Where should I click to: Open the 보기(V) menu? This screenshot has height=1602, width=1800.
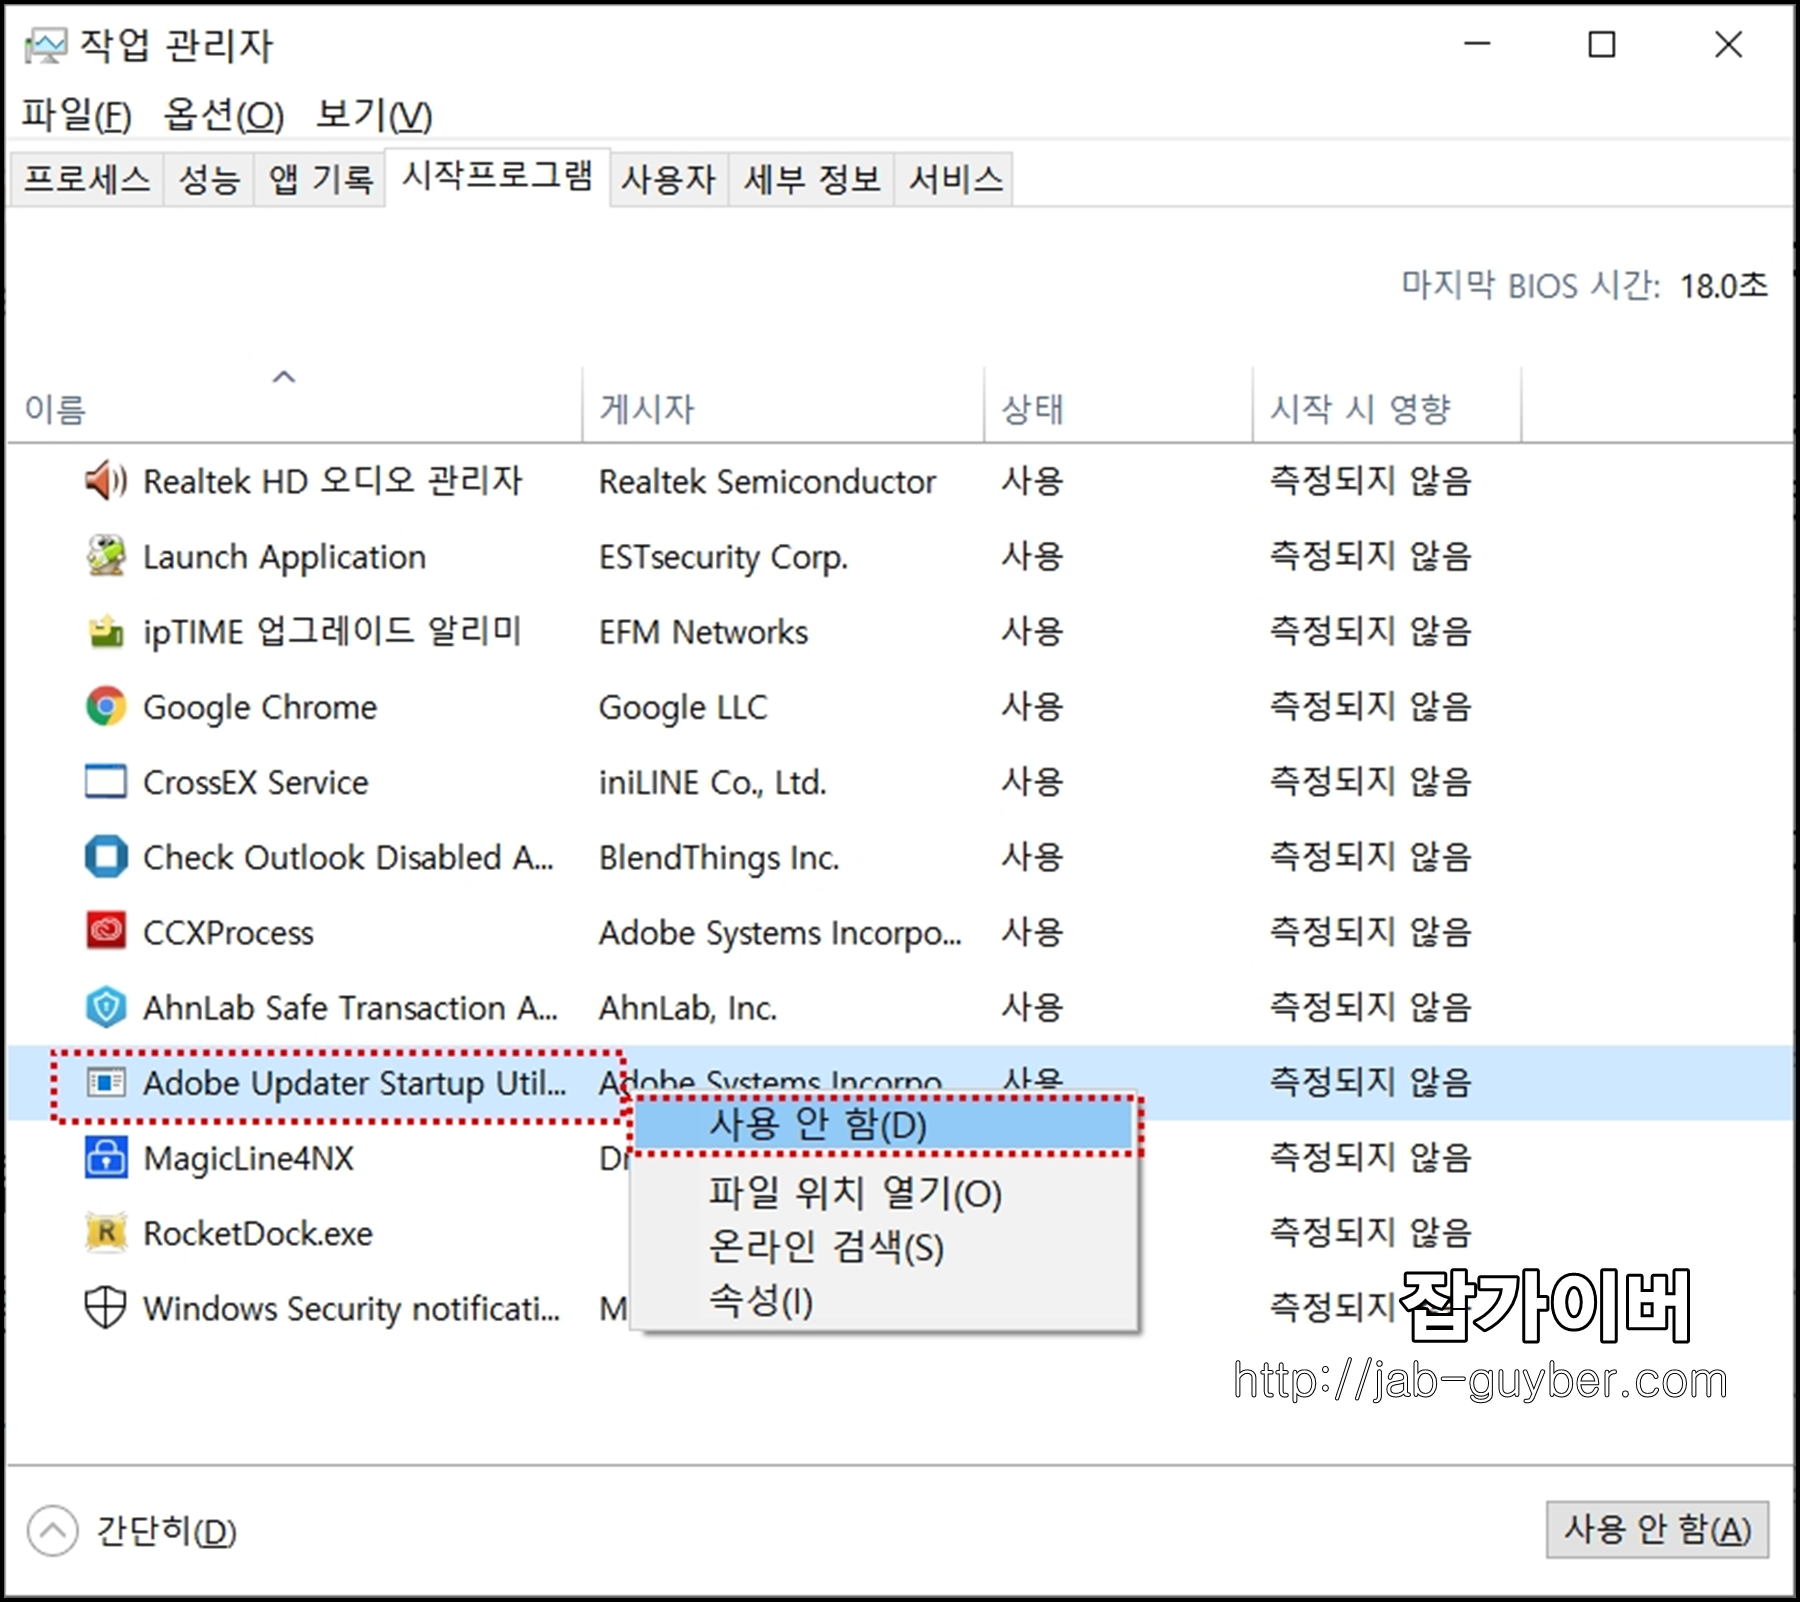[374, 116]
